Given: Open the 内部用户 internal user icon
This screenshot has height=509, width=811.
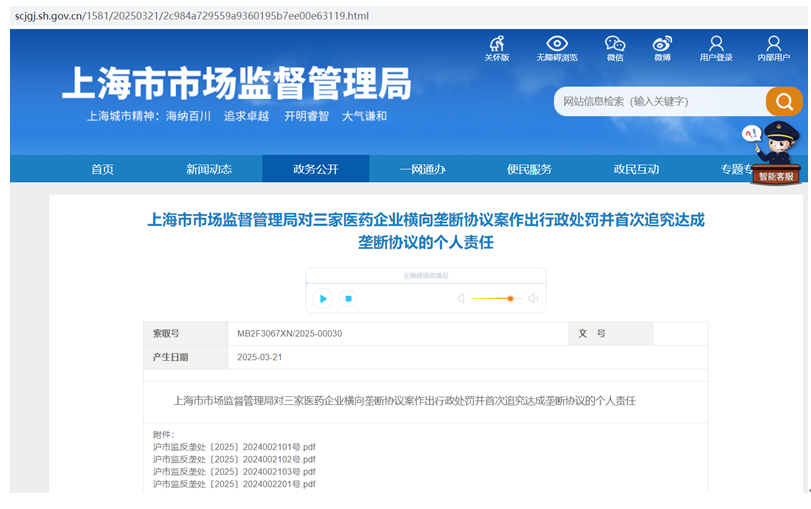Looking at the screenshot, I should click(773, 48).
